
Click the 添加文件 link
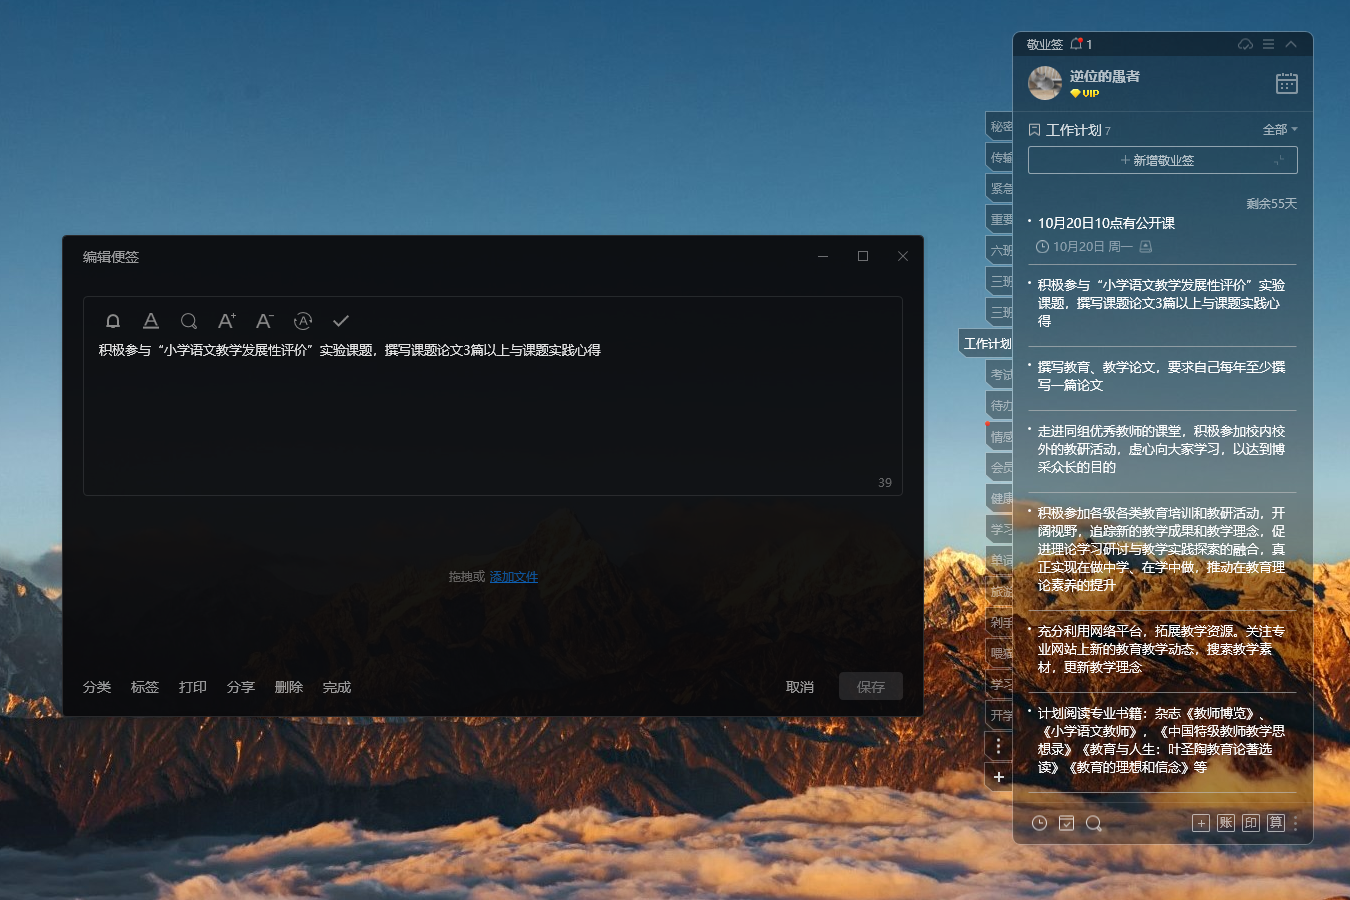[514, 577]
